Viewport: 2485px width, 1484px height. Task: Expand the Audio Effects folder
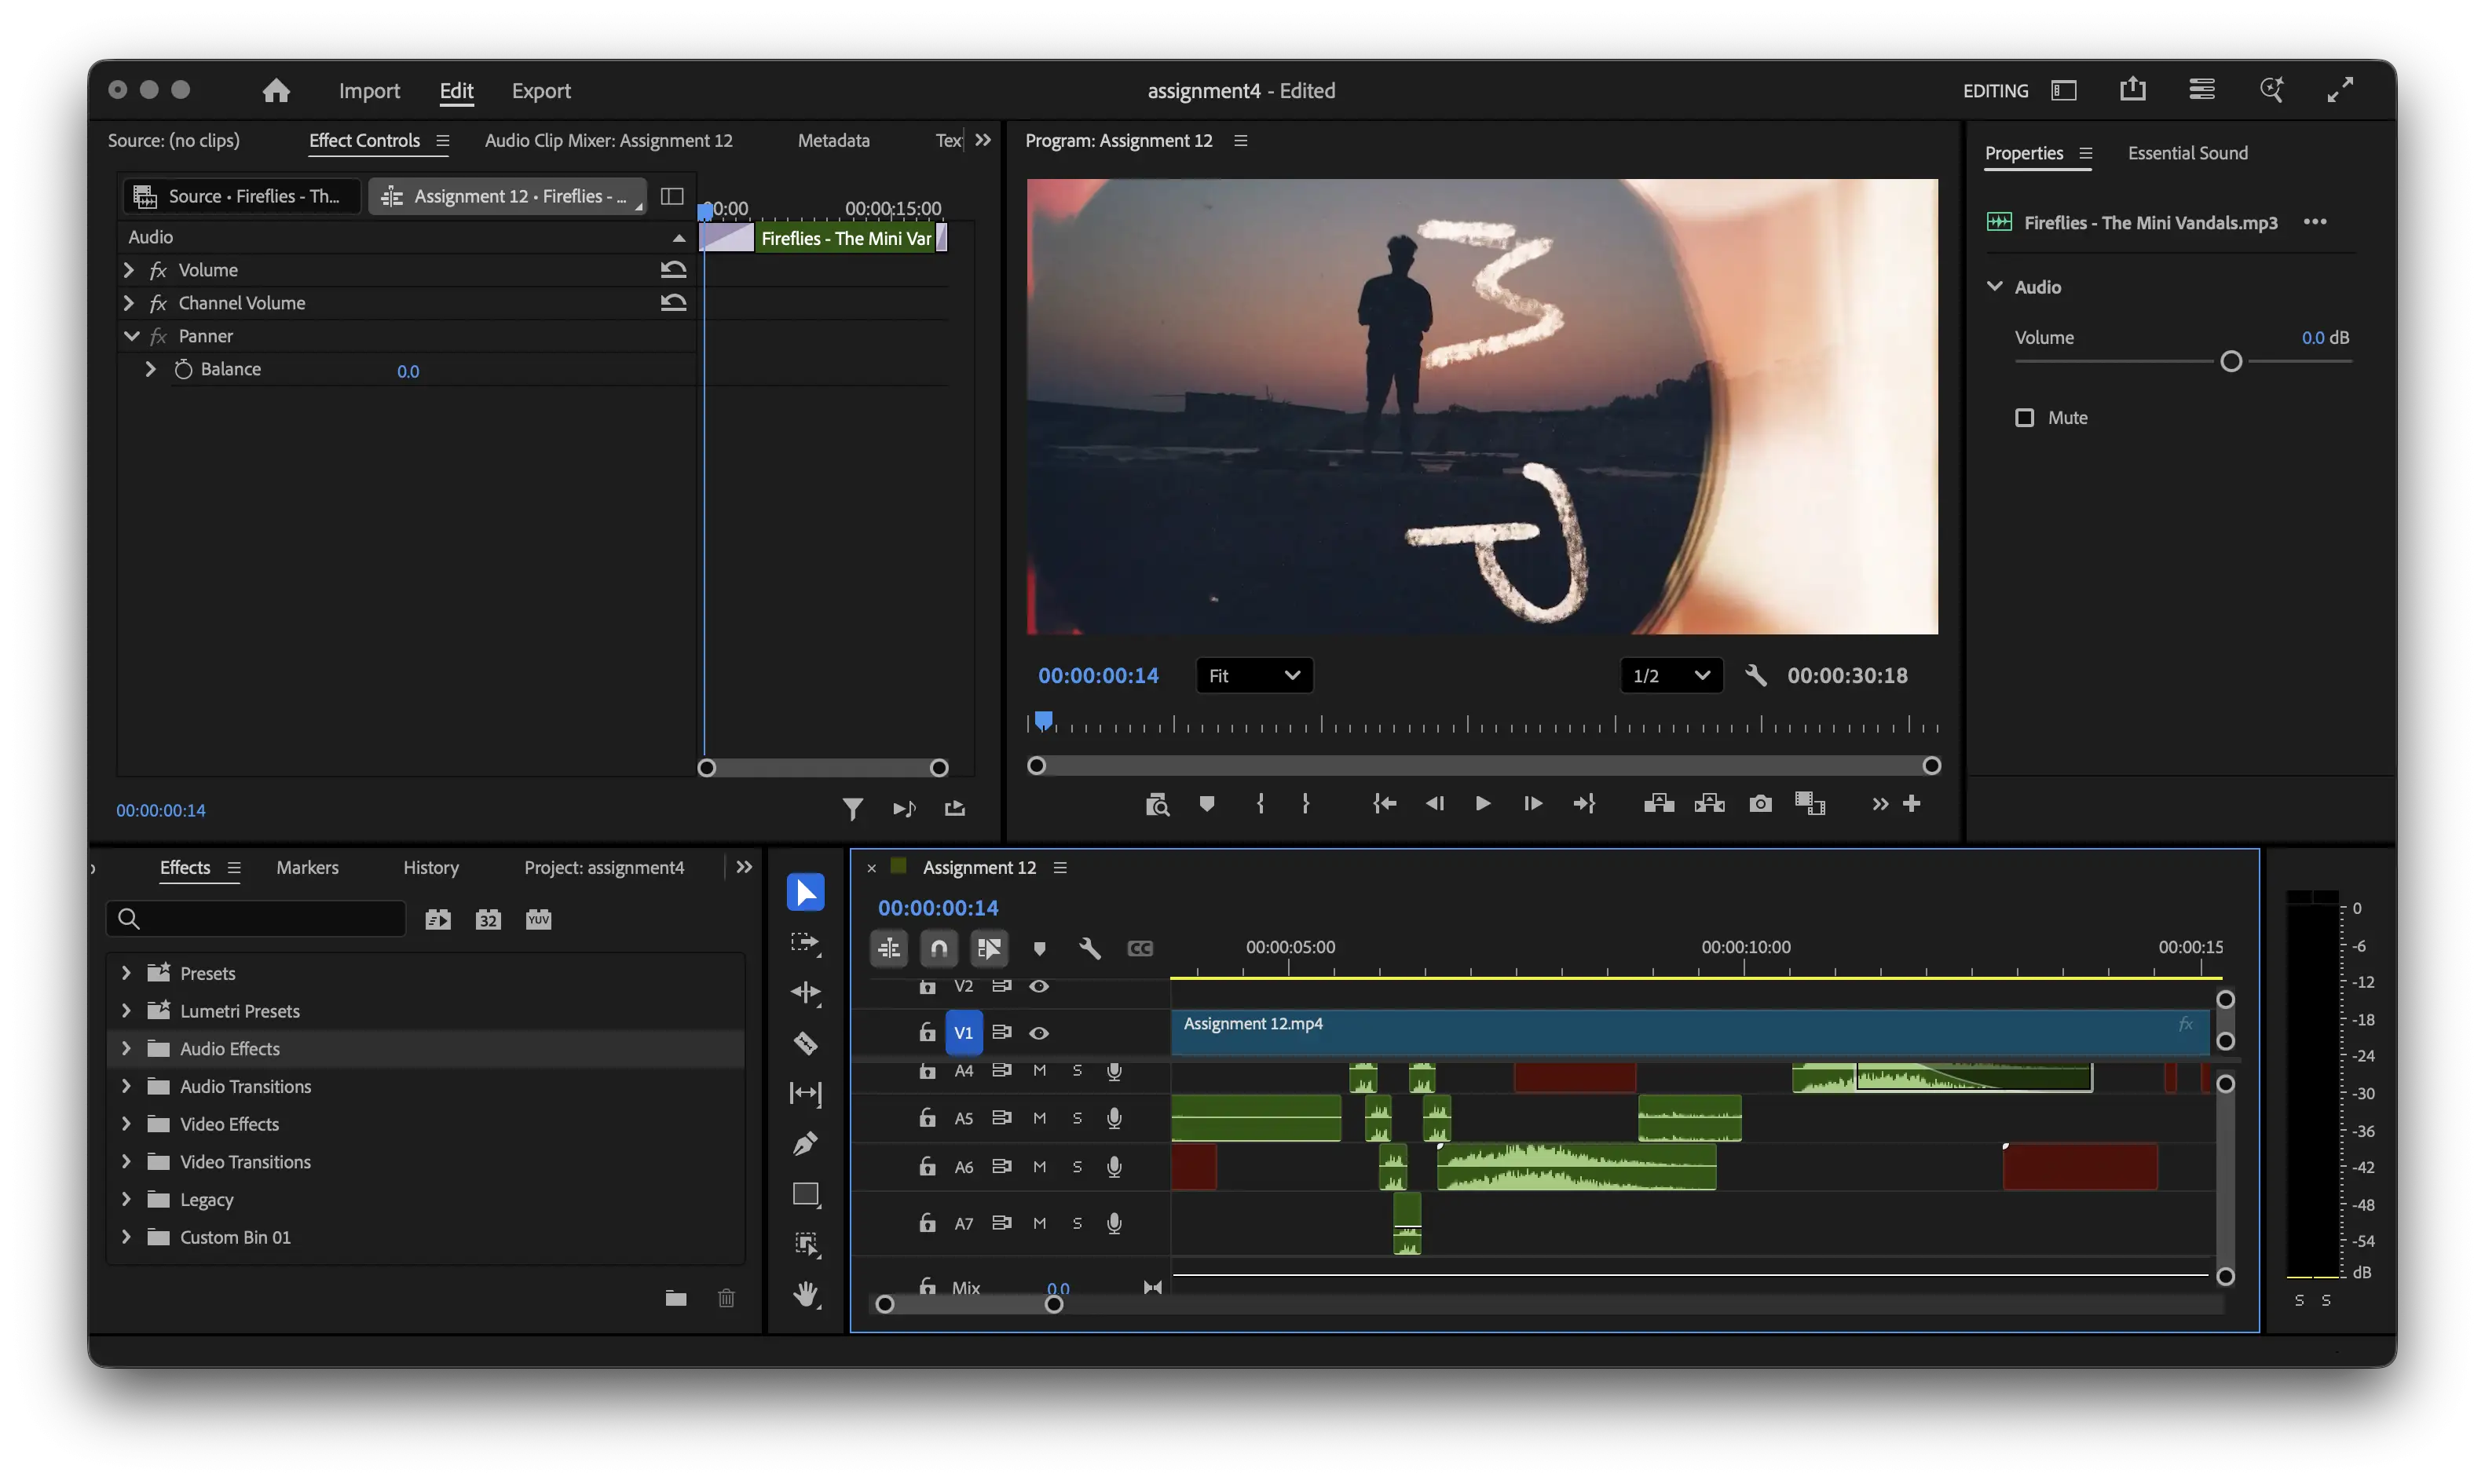pyautogui.click(x=126, y=1049)
